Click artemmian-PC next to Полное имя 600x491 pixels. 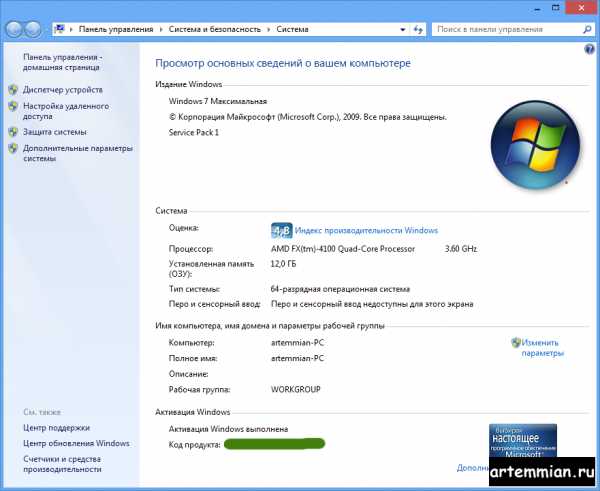[x=297, y=358]
